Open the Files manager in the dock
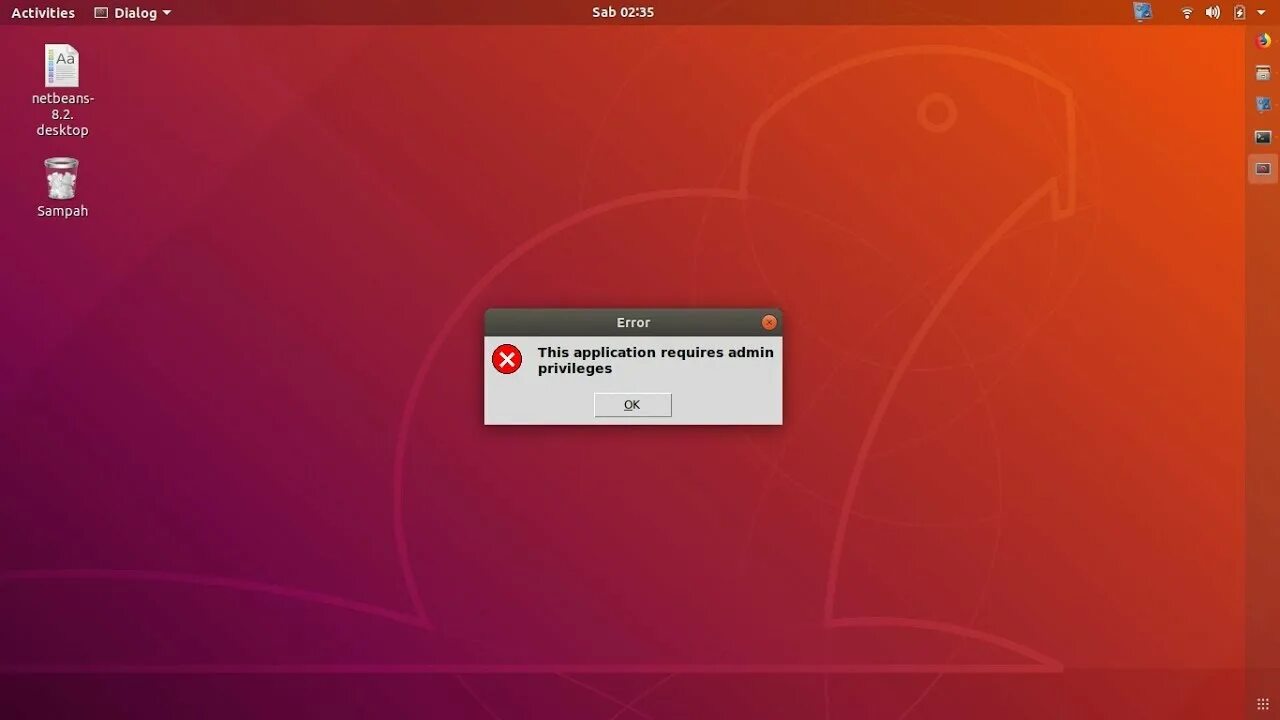The width and height of the screenshot is (1280, 720). (1263, 73)
